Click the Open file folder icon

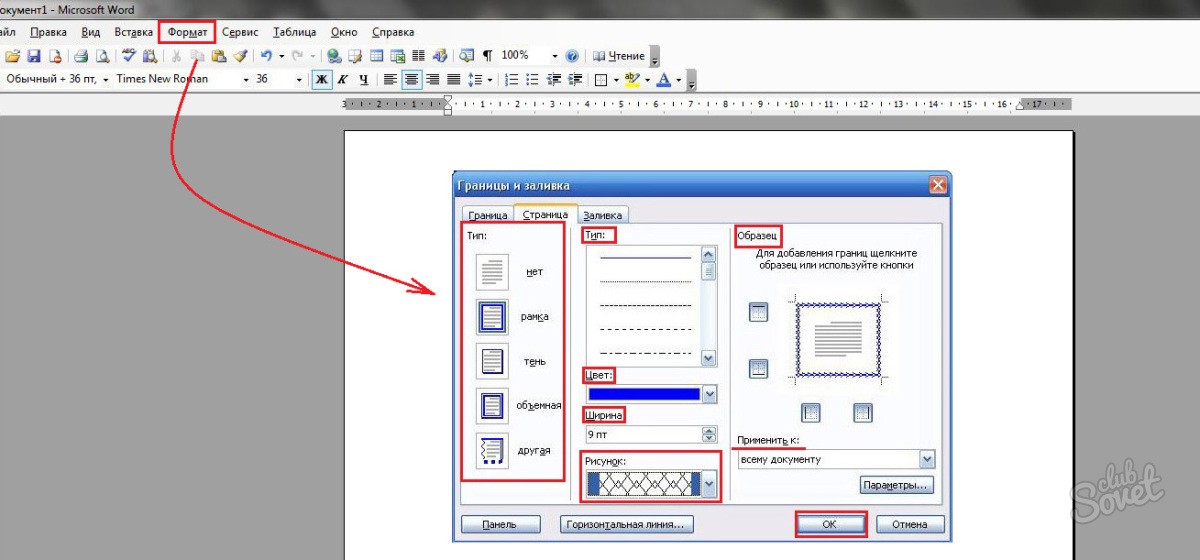point(13,56)
